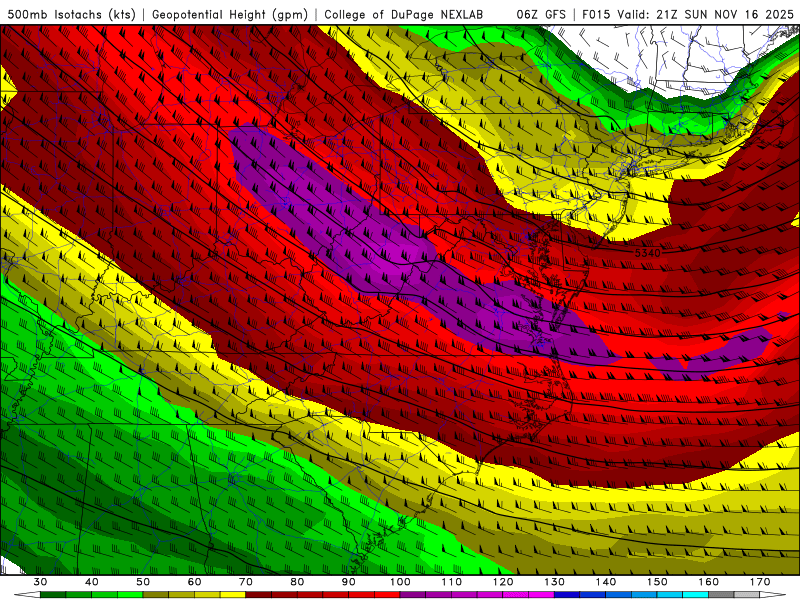Screen dimensions: 800x600
Task: Click the legend value '170'
Action: [760, 582]
